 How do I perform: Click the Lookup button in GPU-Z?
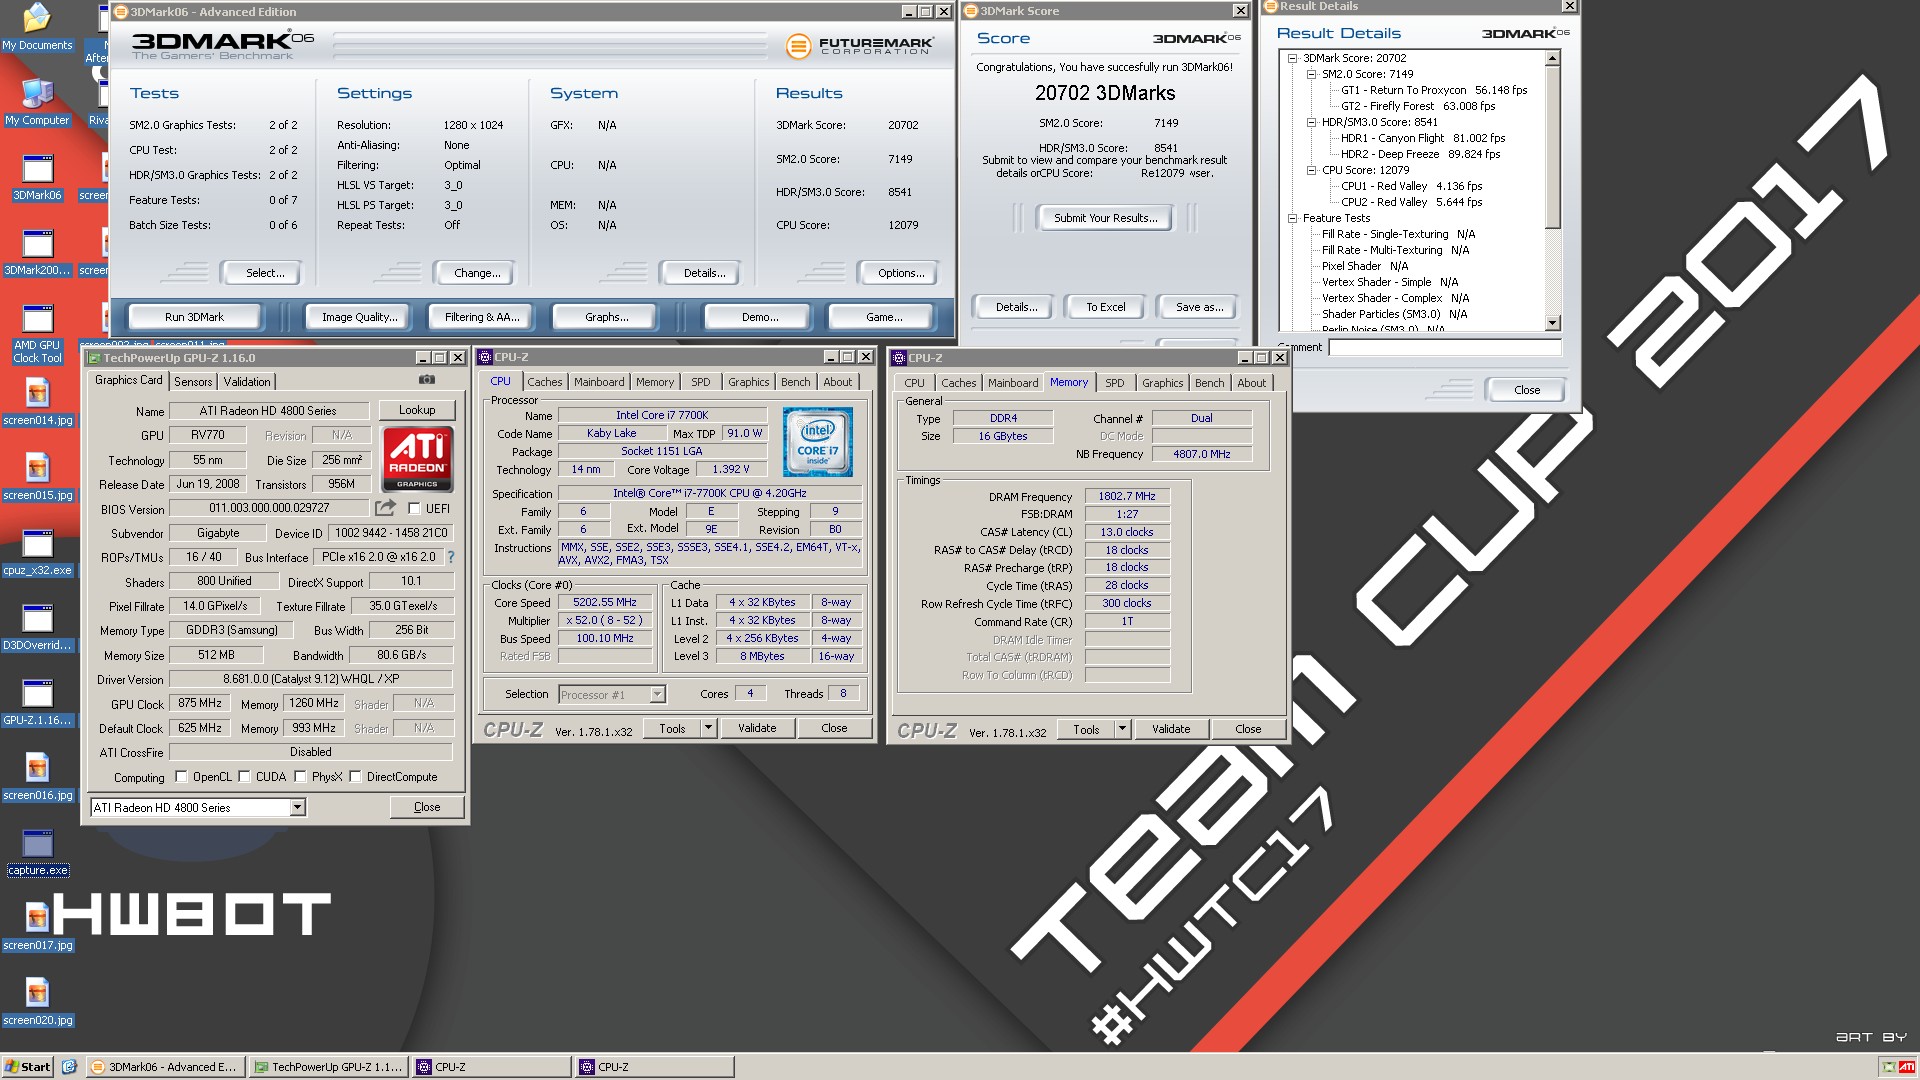tap(417, 410)
